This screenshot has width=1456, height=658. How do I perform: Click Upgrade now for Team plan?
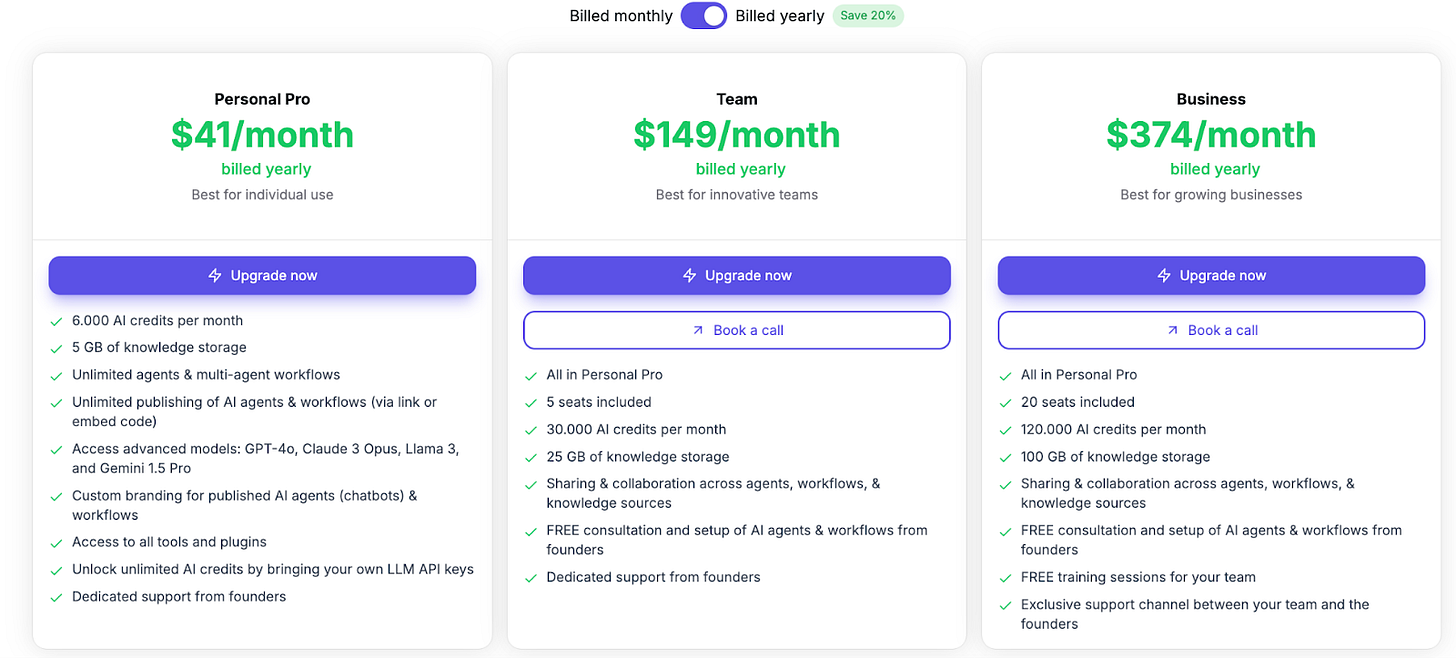click(x=737, y=275)
